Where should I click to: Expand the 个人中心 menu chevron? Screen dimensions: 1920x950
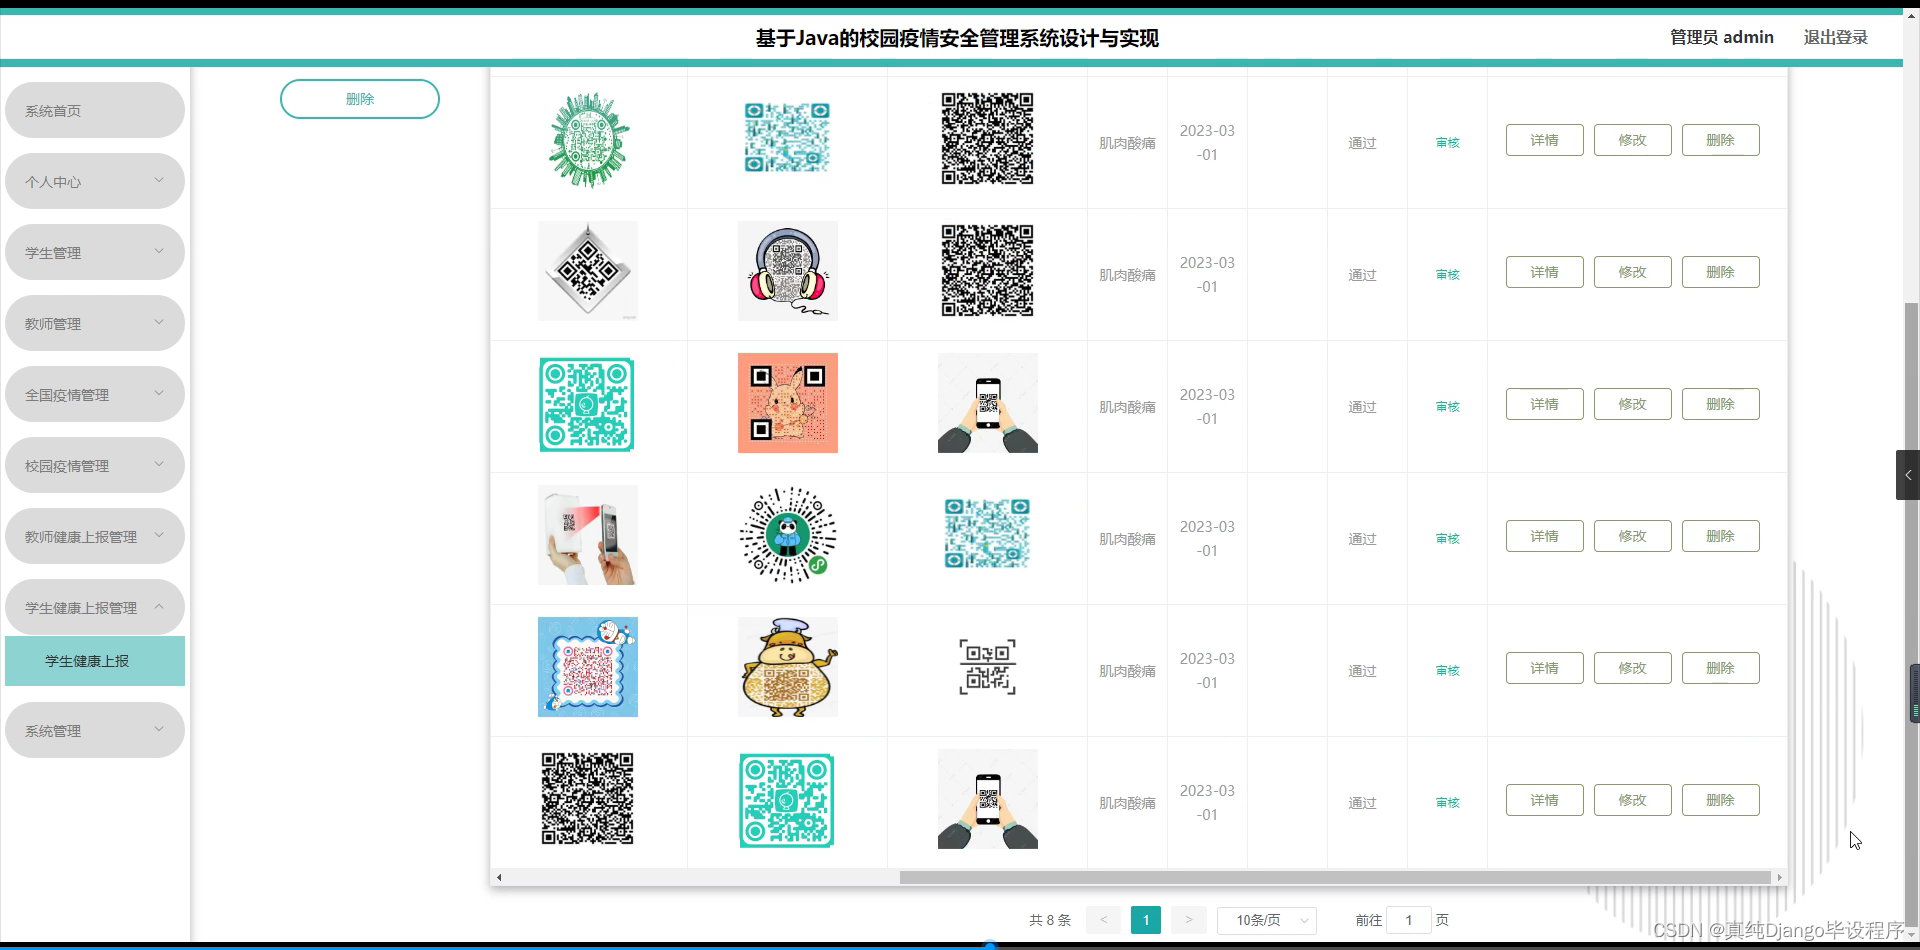[159, 180]
